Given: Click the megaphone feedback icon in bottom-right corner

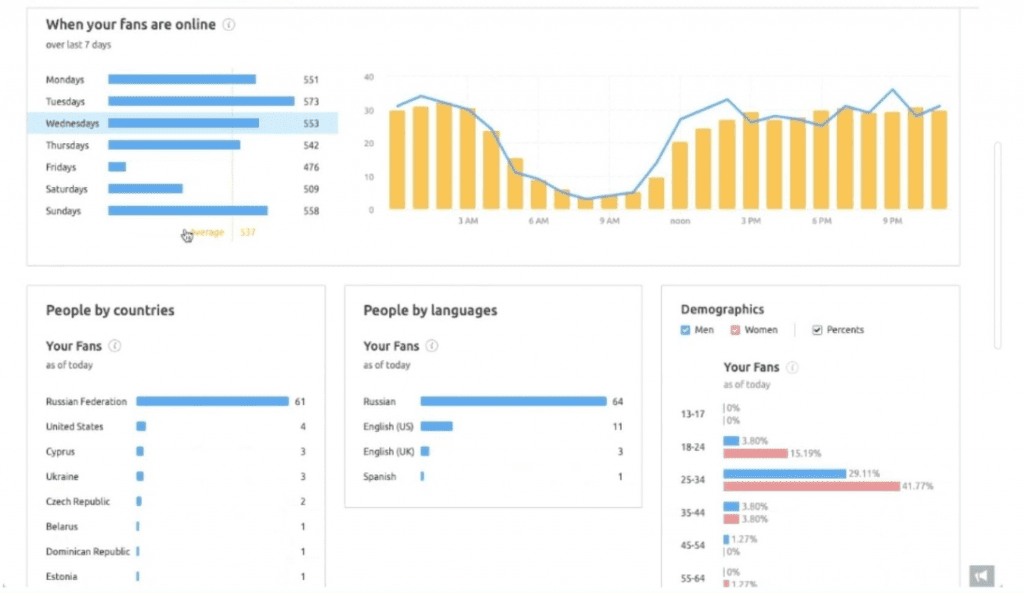Looking at the screenshot, I should (x=981, y=575).
